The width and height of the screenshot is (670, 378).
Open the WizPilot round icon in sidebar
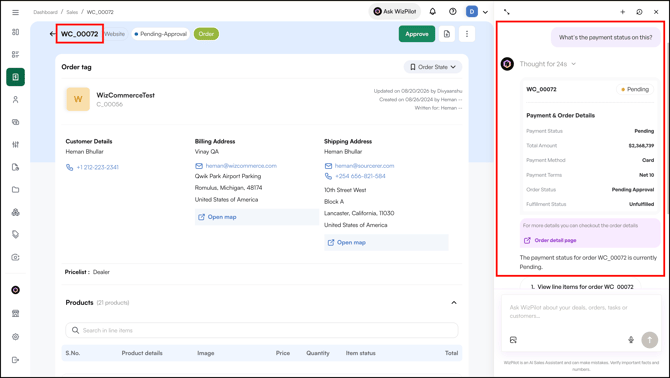point(15,290)
